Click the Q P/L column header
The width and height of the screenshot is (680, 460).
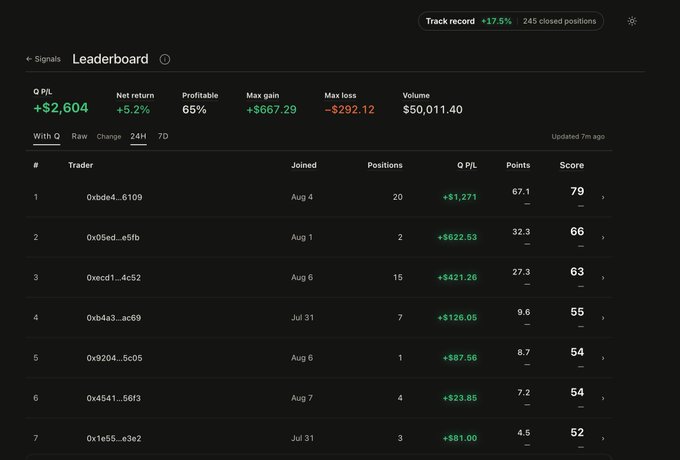click(467, 165)
